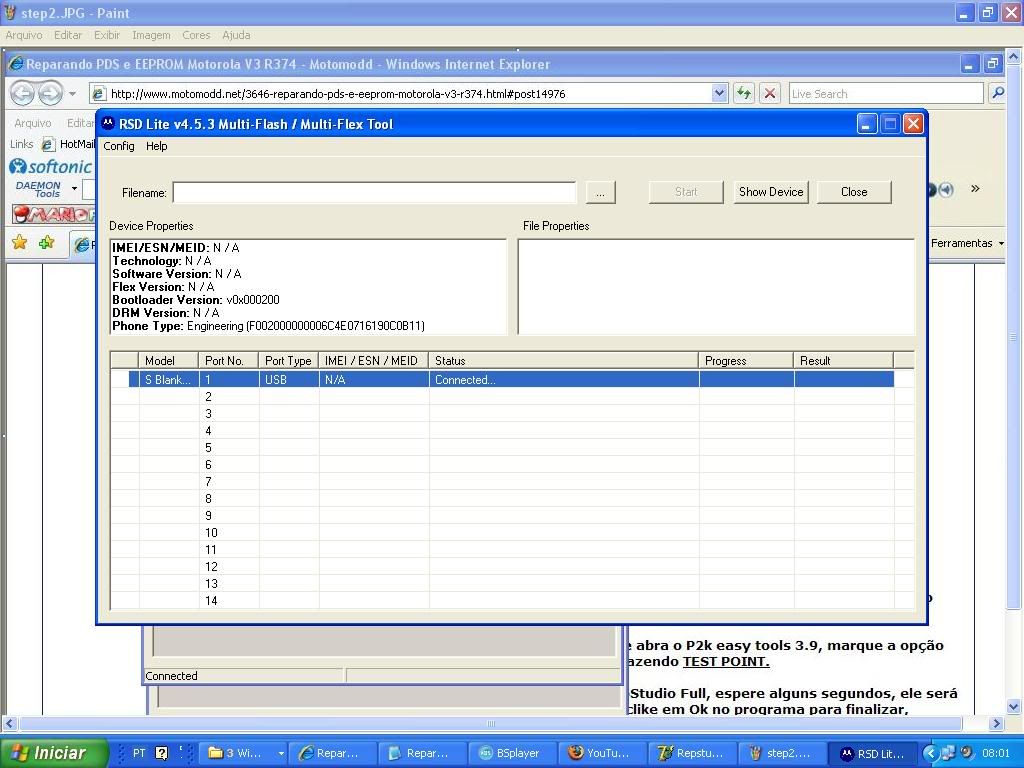Open Paint's Cores menu

[197, 35]
